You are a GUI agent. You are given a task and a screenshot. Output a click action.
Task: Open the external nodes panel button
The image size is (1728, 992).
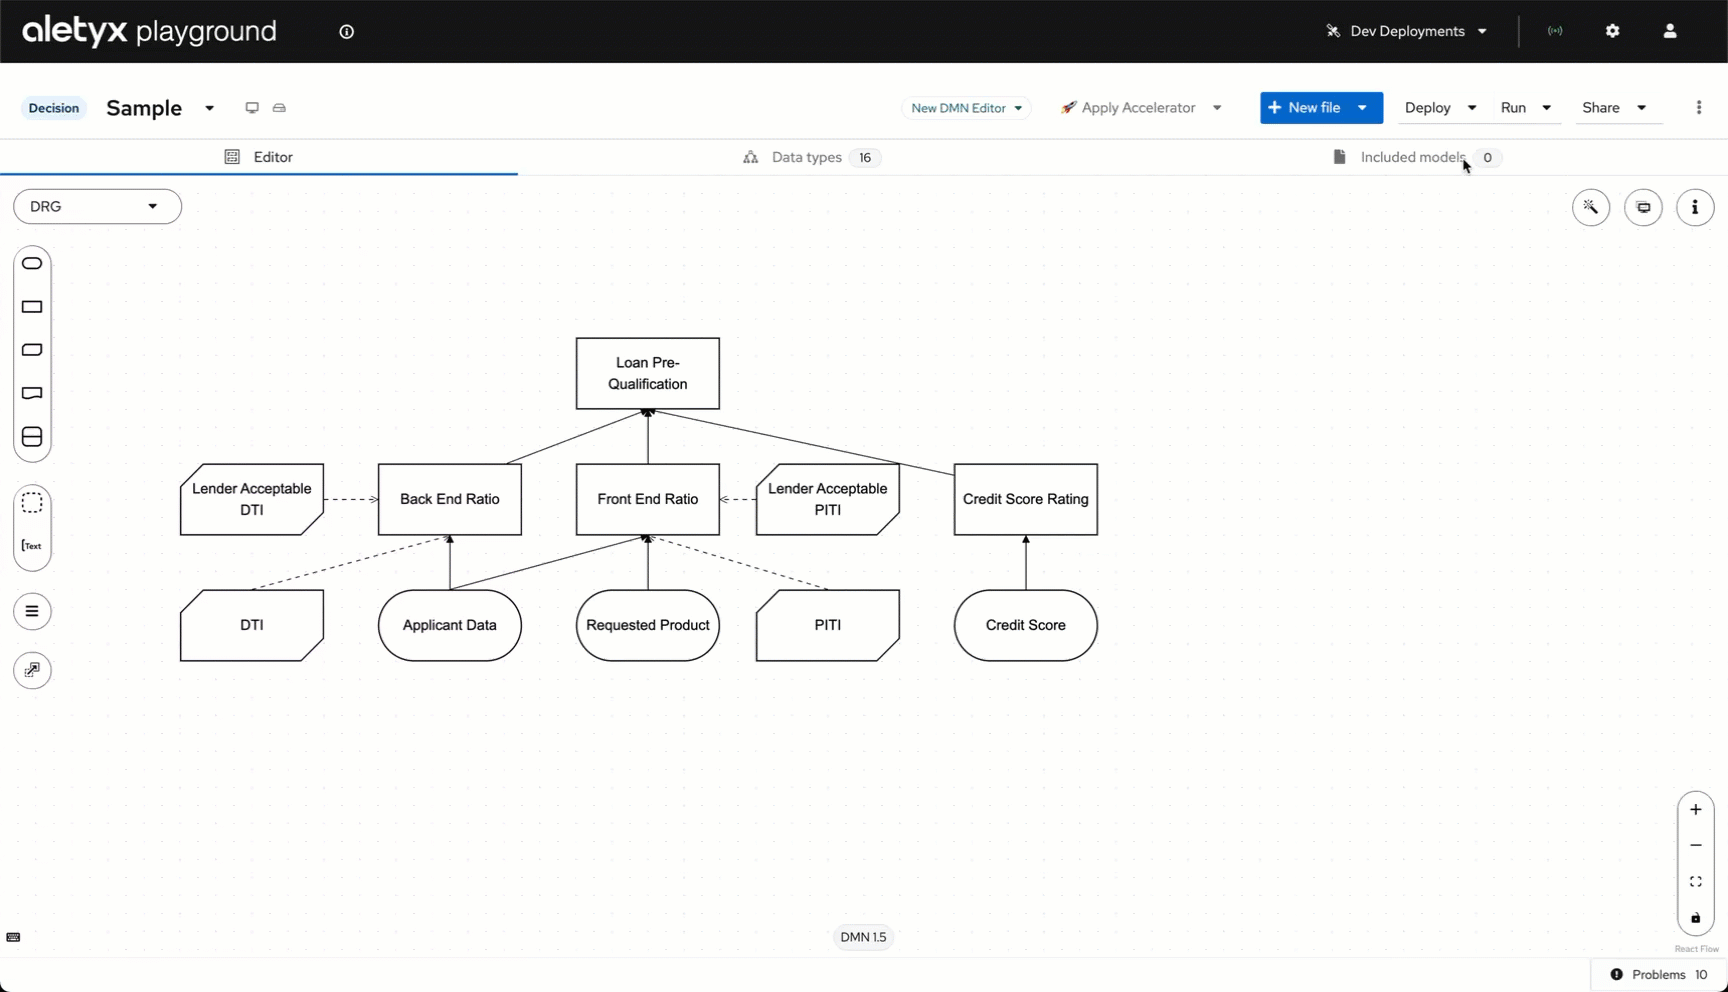pyautogui.click(x=32, y=670)
